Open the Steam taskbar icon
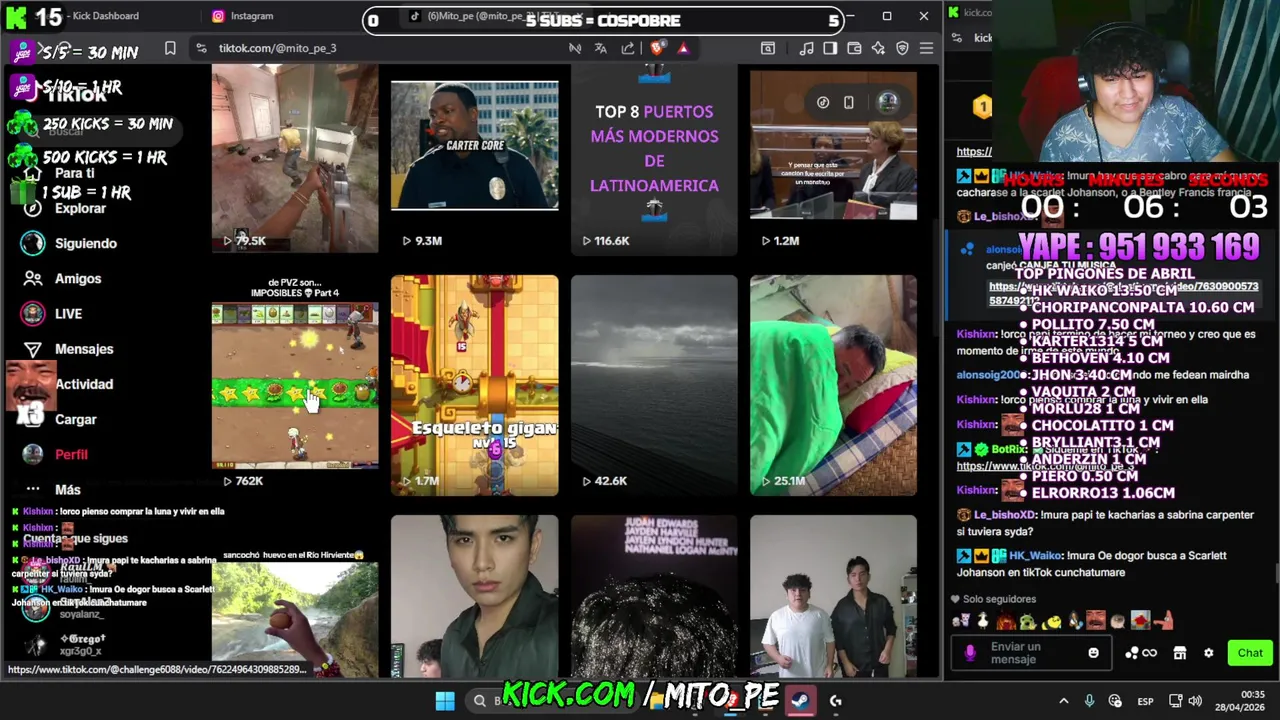 [x=800, y=701]
